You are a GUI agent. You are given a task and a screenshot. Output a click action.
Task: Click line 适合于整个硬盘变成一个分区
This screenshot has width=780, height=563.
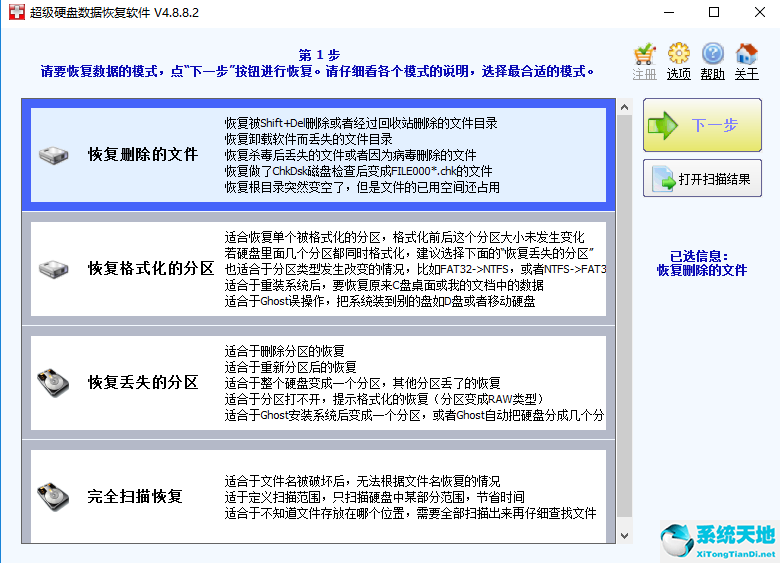click(x=362, y=383)
